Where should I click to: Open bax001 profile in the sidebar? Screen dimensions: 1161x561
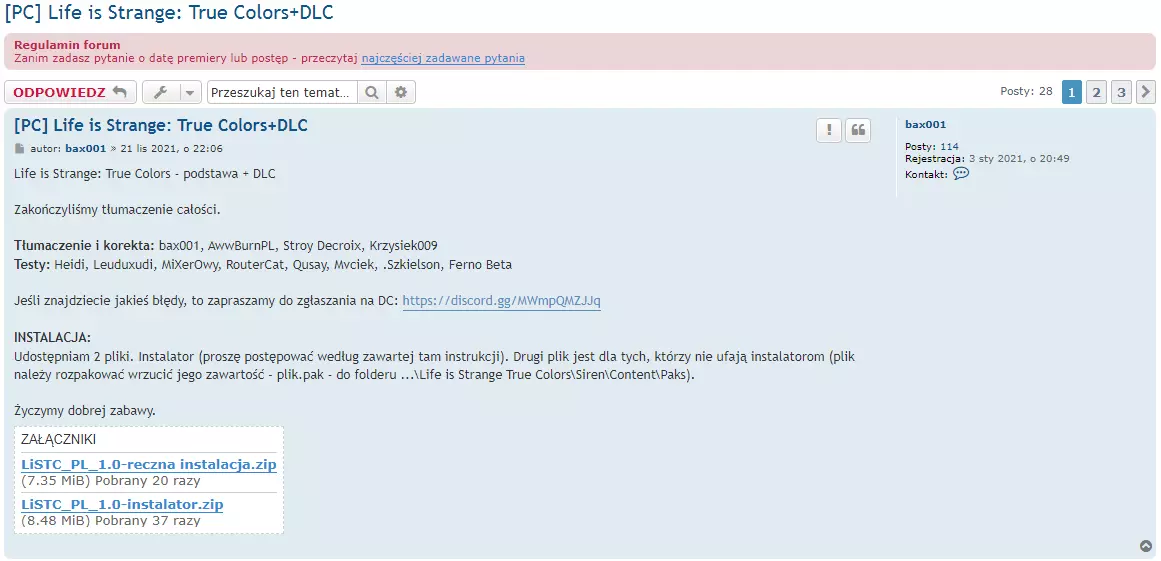[926, 125]
